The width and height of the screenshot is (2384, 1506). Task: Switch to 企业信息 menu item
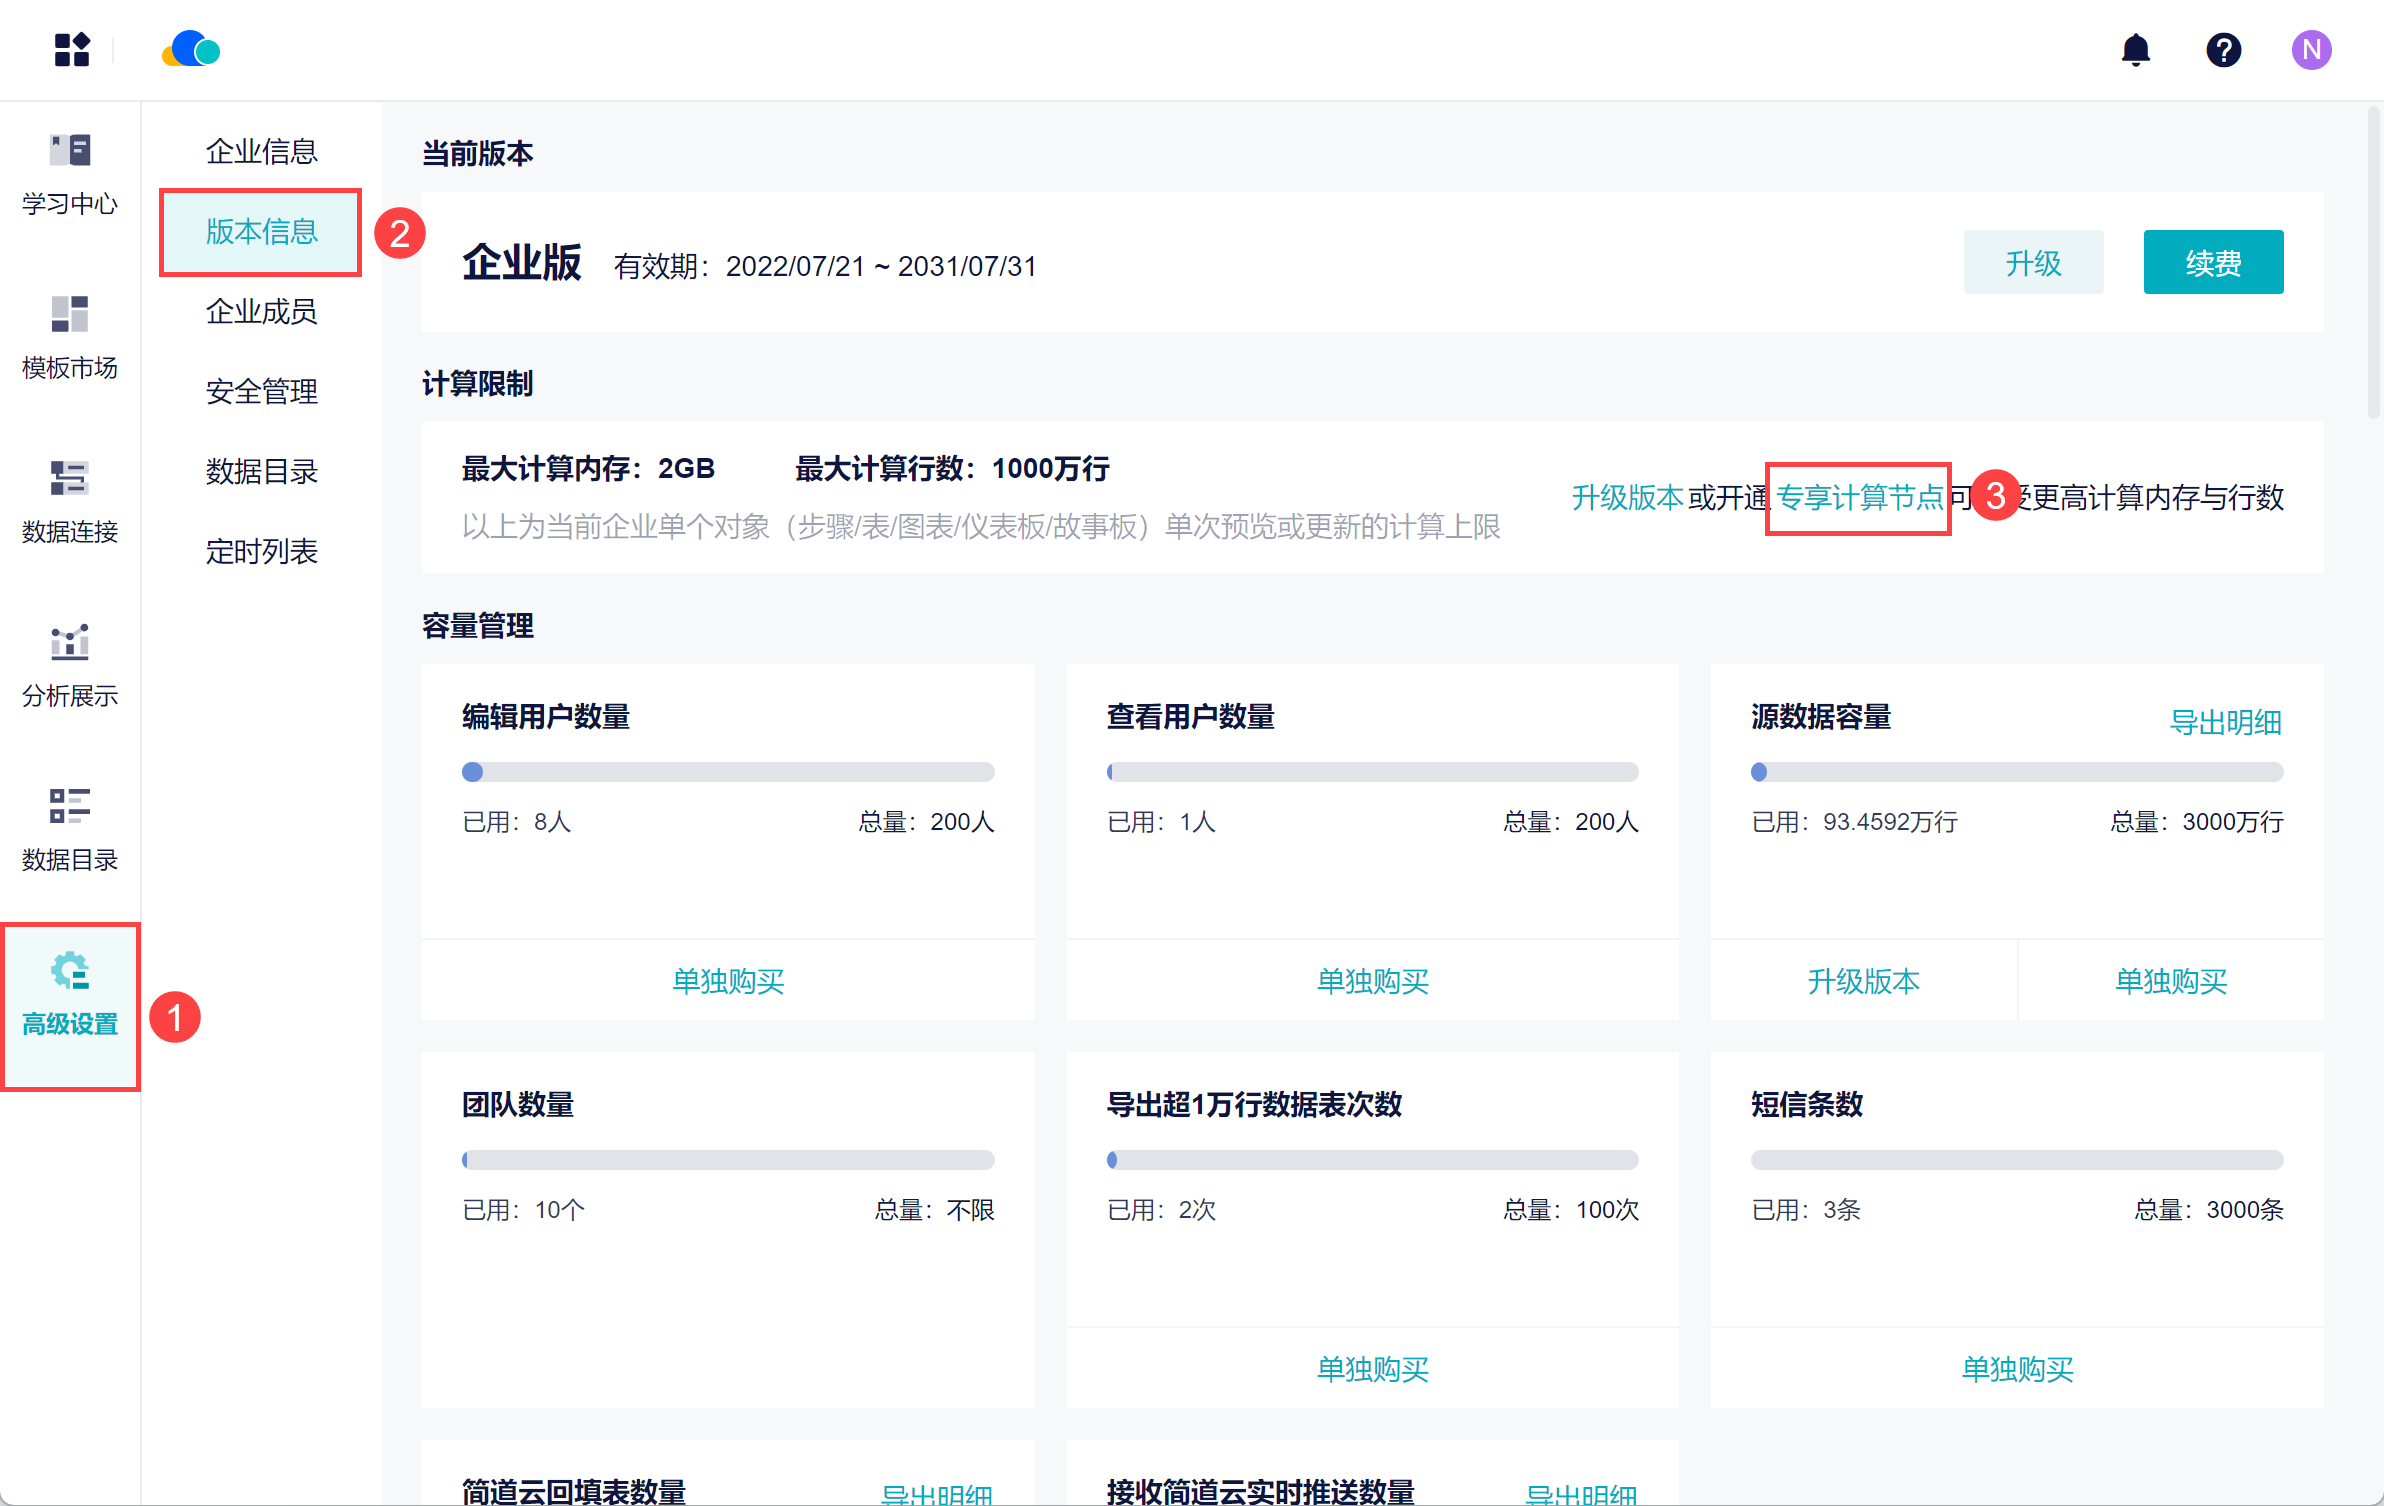tap(261, 151)
